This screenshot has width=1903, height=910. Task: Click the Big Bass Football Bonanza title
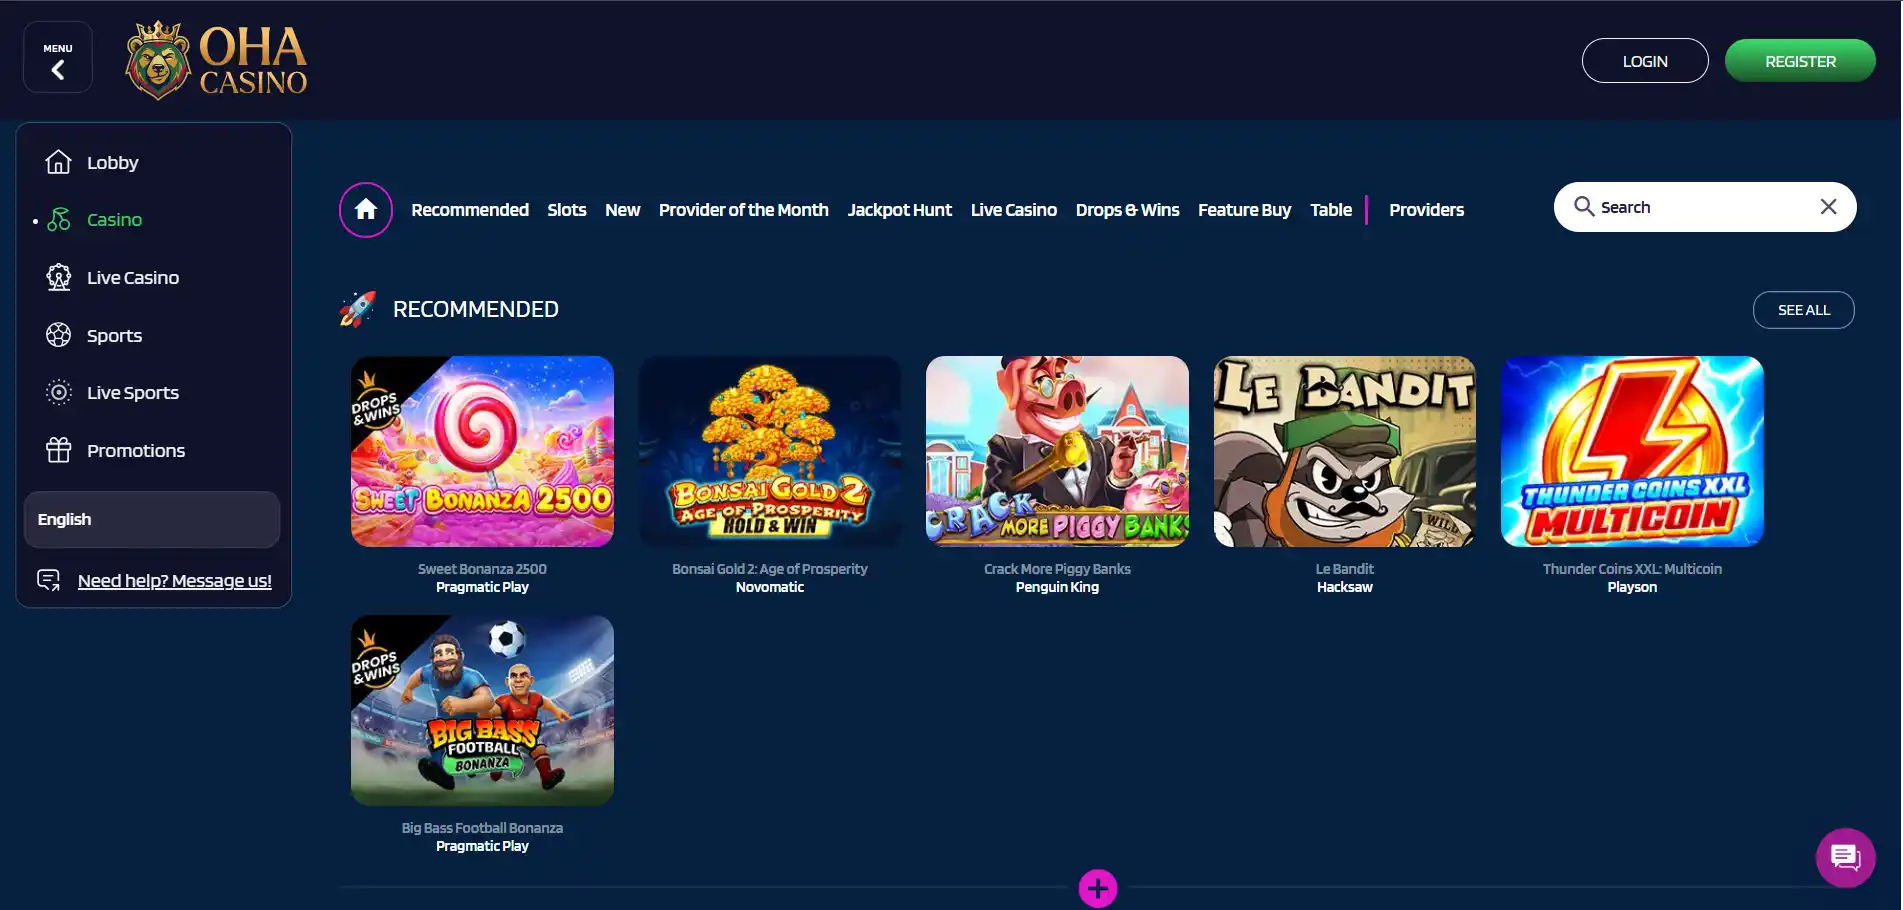point(482,828)
